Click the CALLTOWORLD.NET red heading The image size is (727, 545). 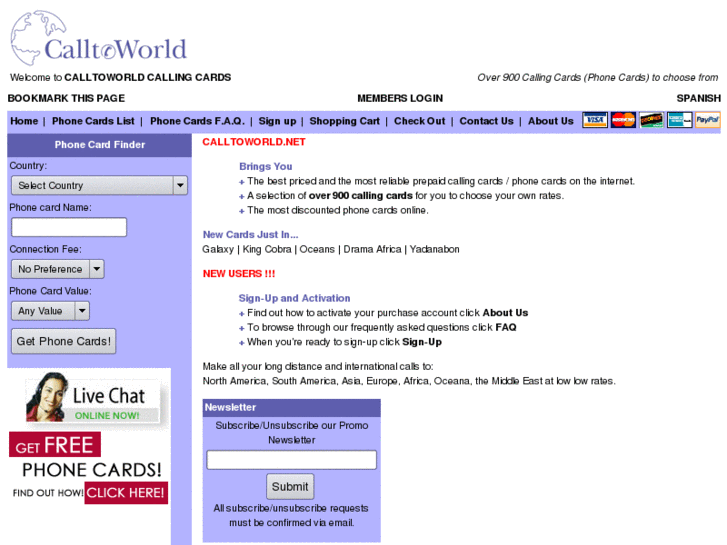coord(254,142)
